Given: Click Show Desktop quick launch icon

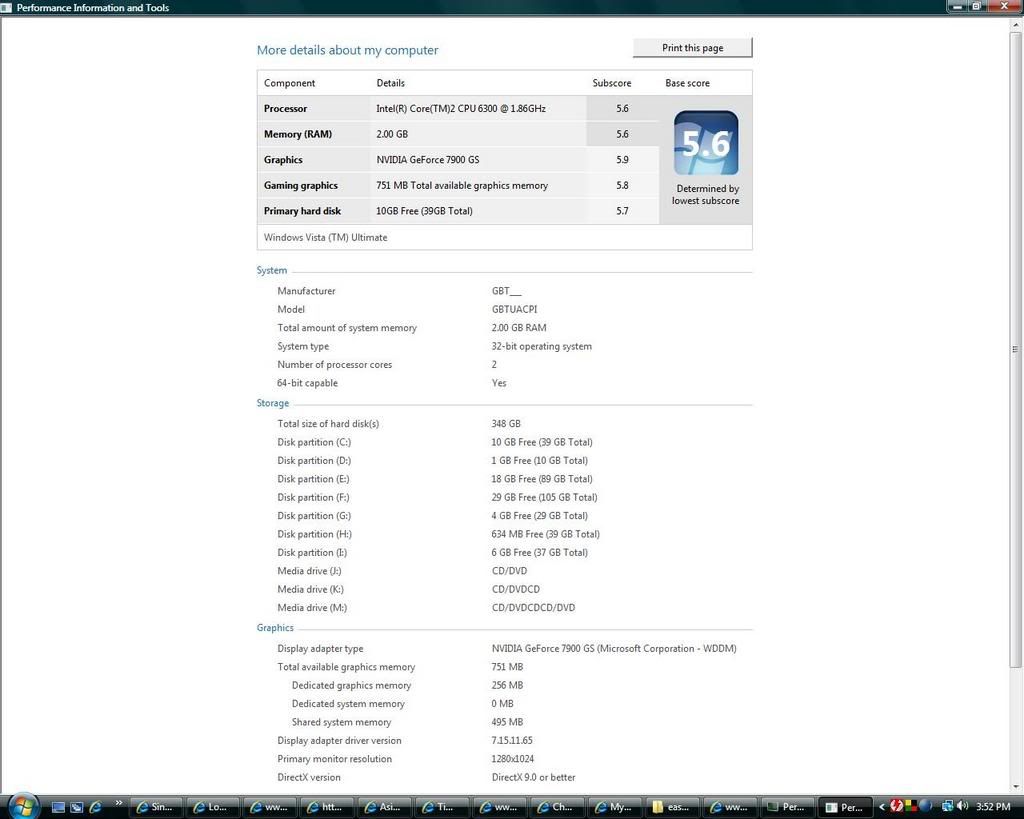Looking at the screenshot, I should point(58,807).
